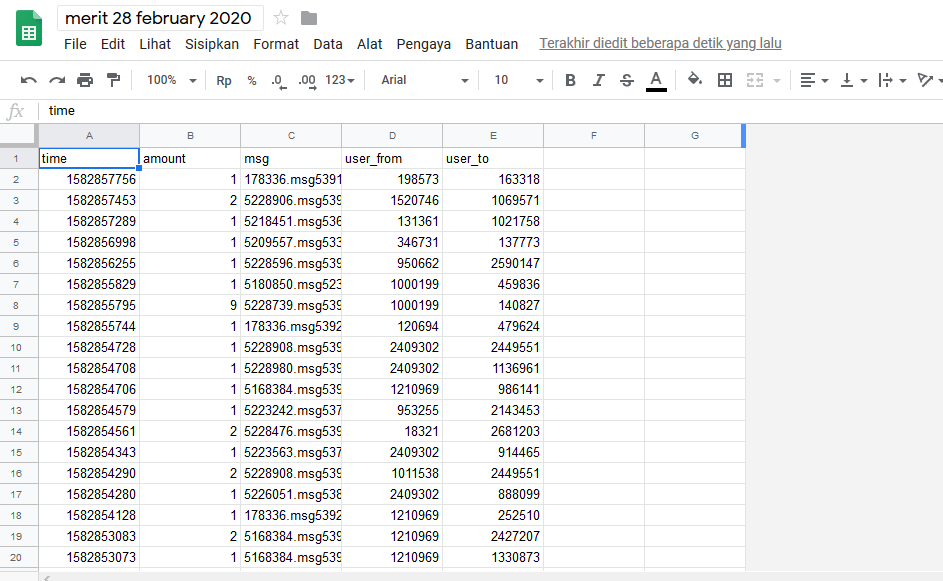This screenshot has height=581, width=943.
Task: Open the Data menu
Action: [x=328, y=44]
